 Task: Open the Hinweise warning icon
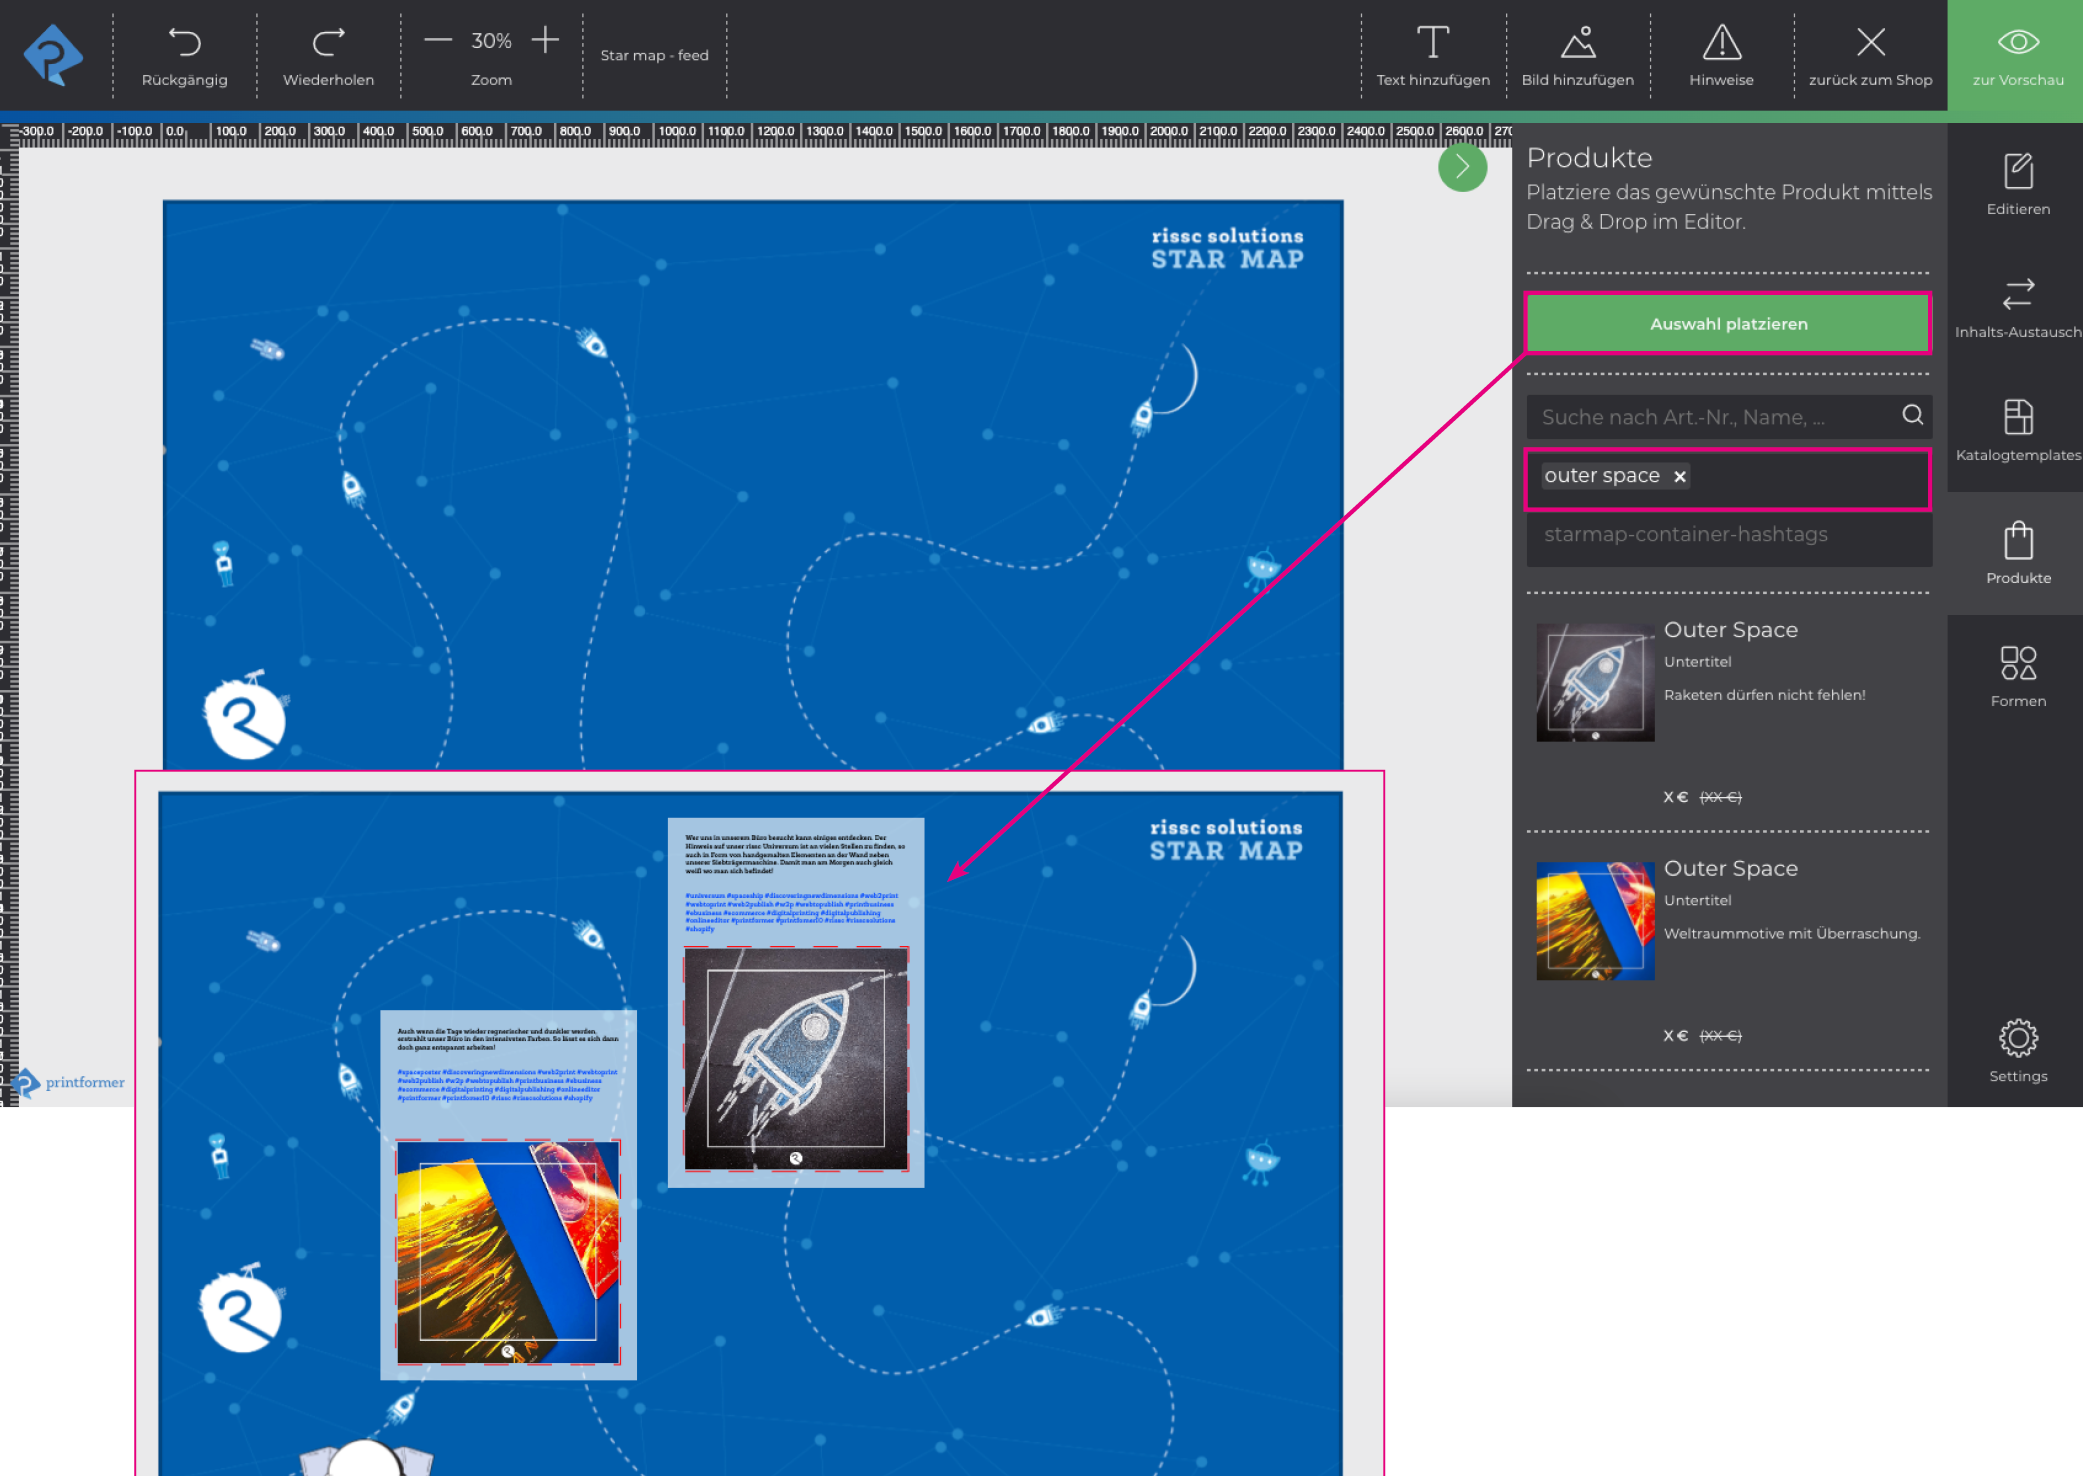pos(1721,42)
